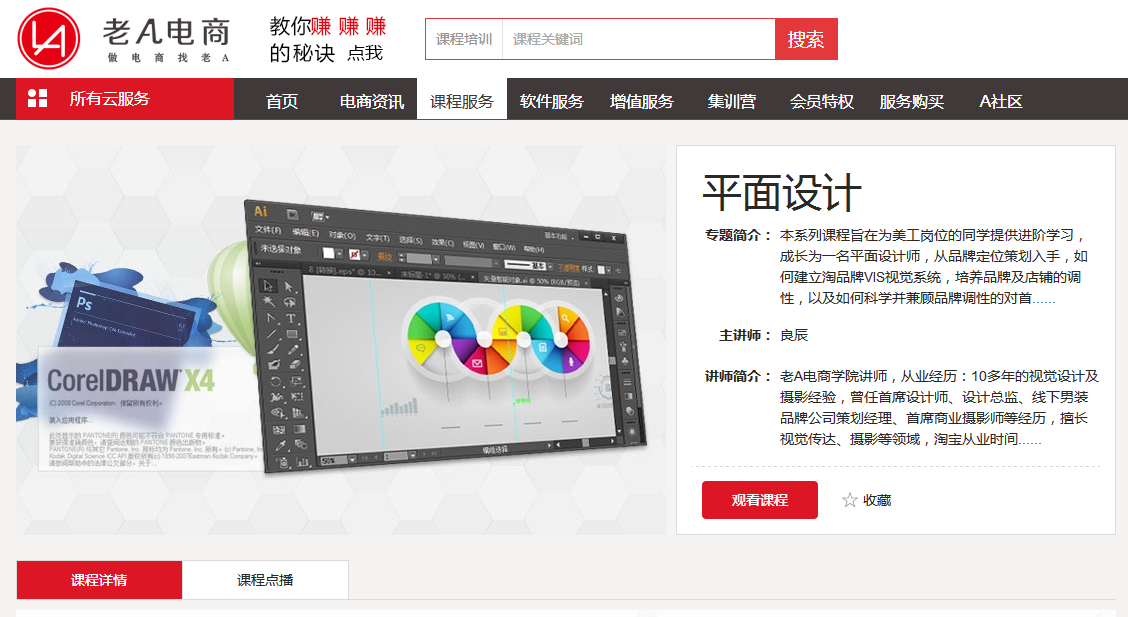Click the grid icon beside 所有云服务
The height and width of the screenshot is (617, 1128).
click(x=38, y=98)
